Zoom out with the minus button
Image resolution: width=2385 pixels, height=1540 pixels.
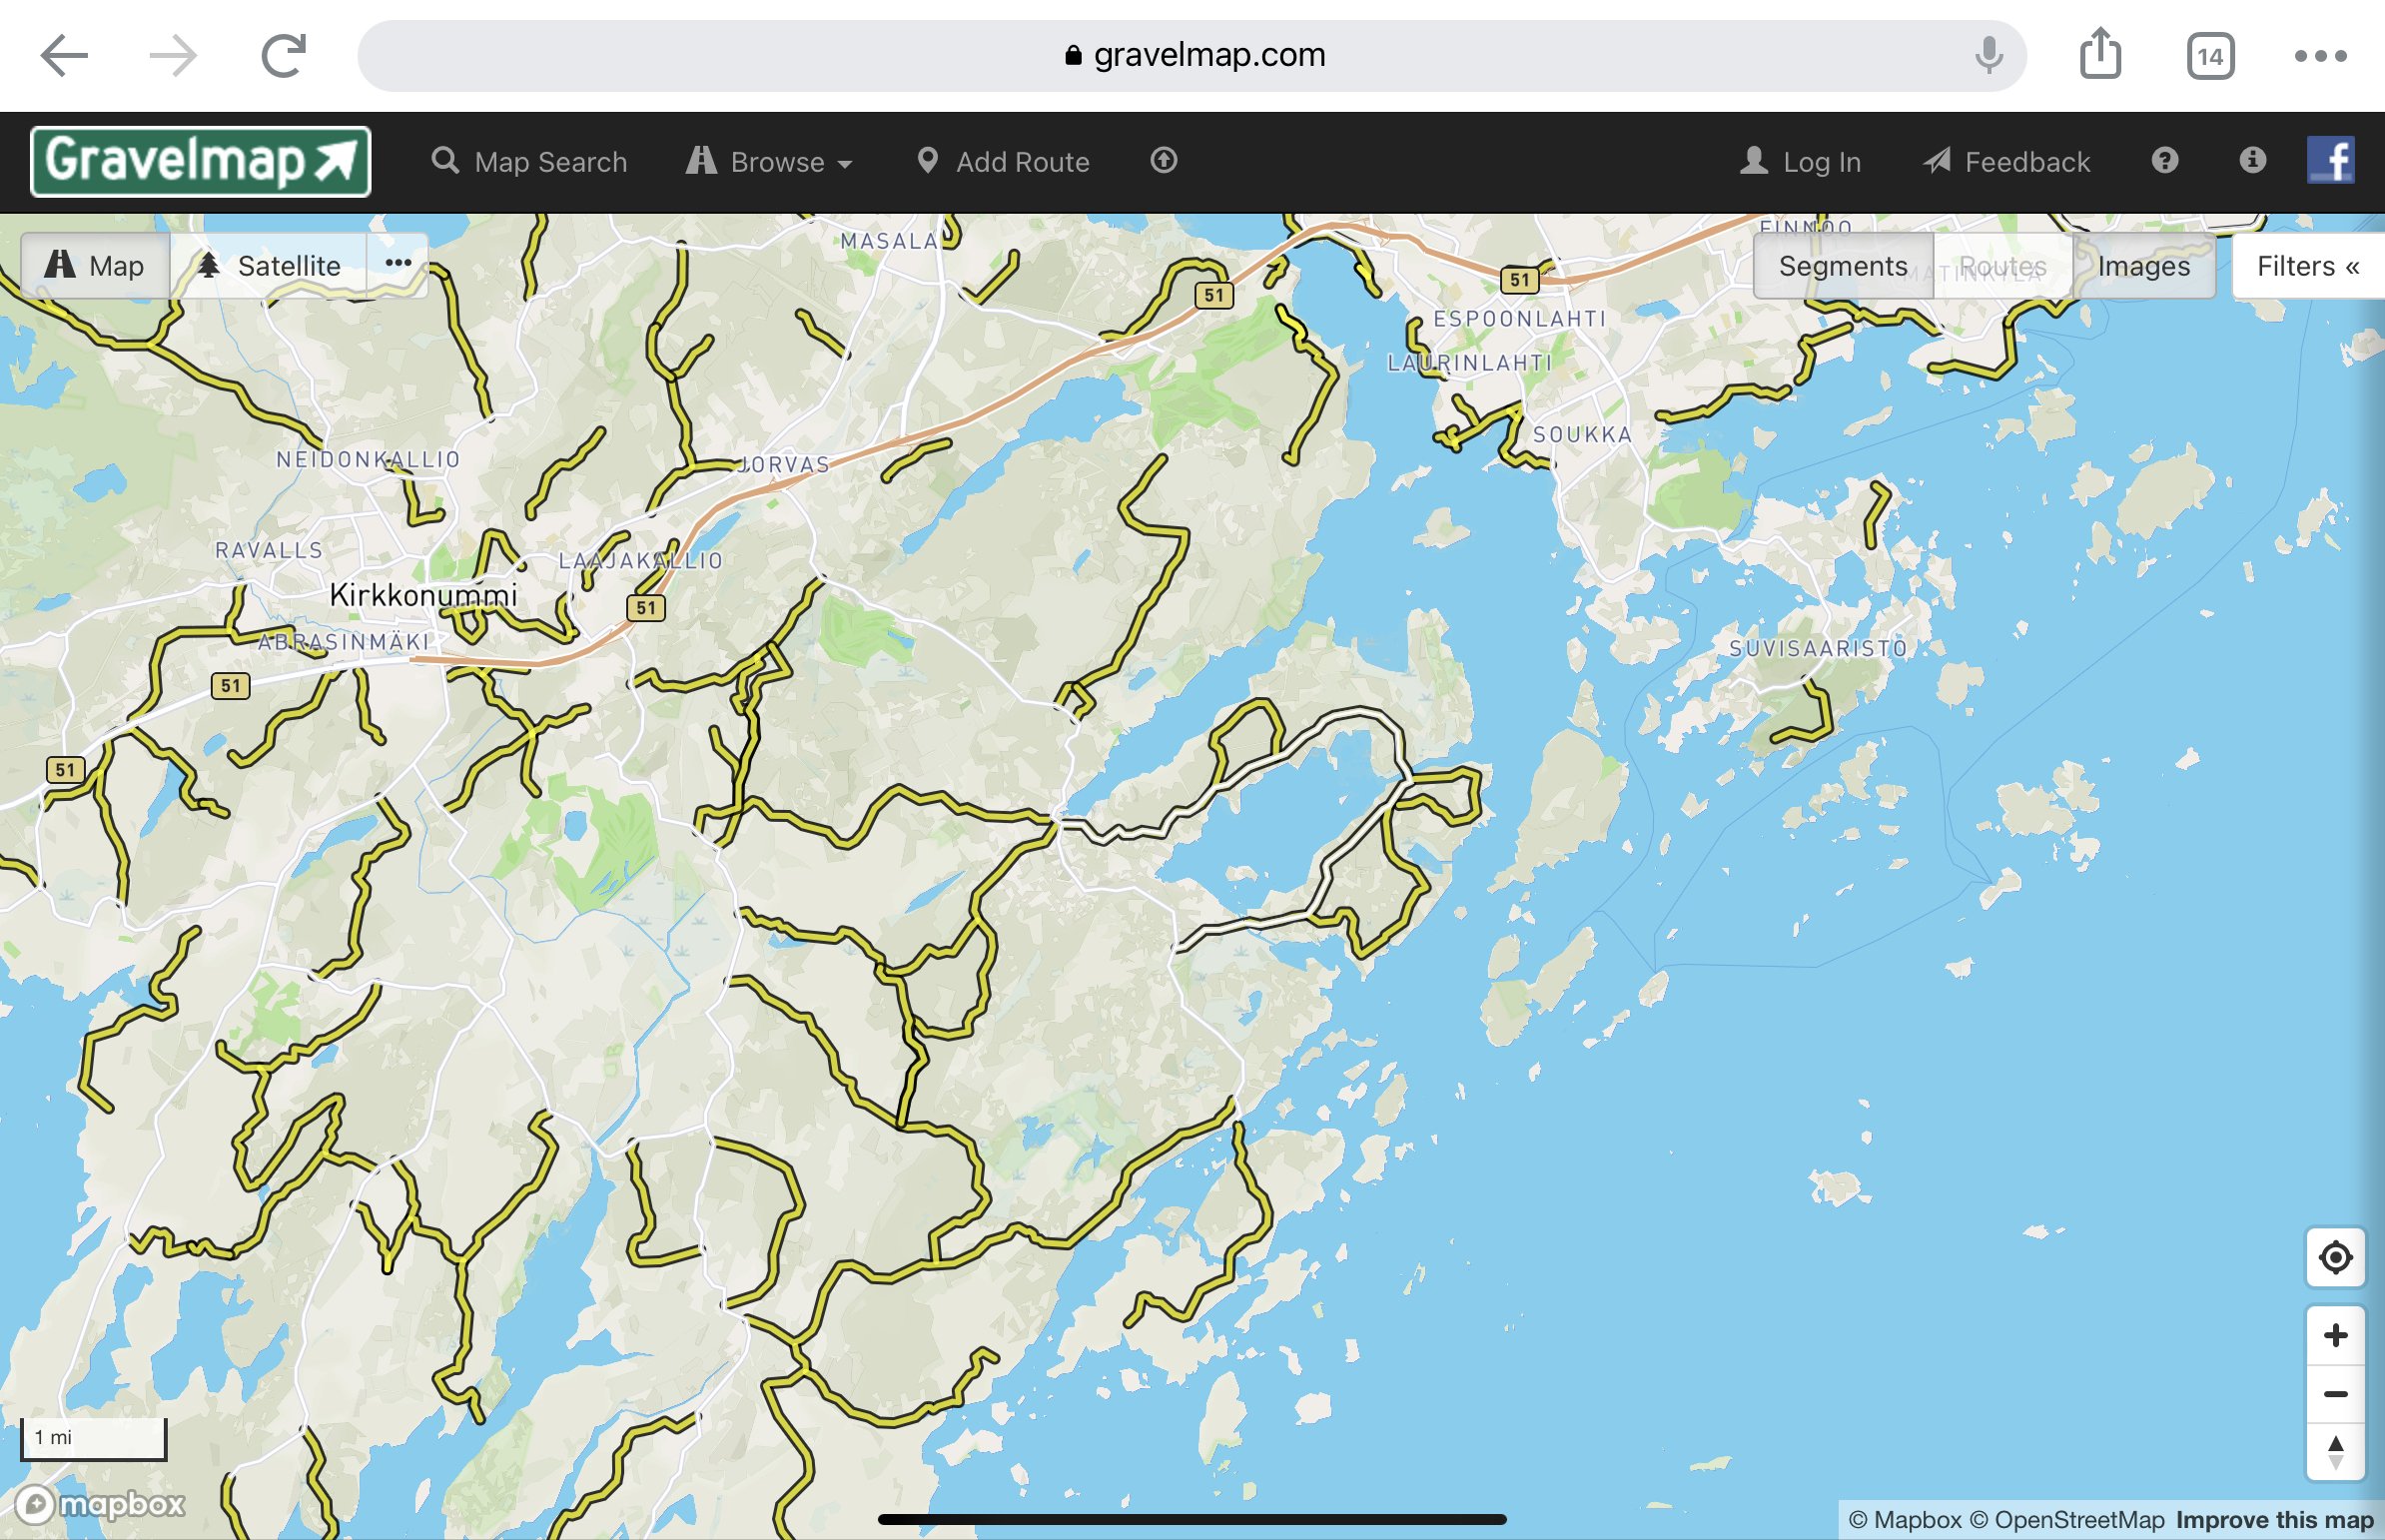pyautogui.click(x=2335, y=1394)
